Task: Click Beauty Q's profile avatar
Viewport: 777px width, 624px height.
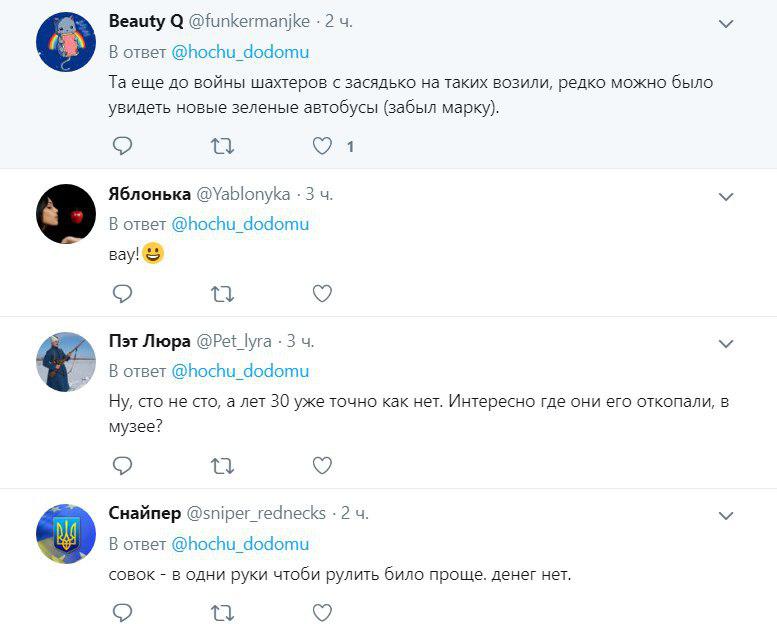Action: 66,44
